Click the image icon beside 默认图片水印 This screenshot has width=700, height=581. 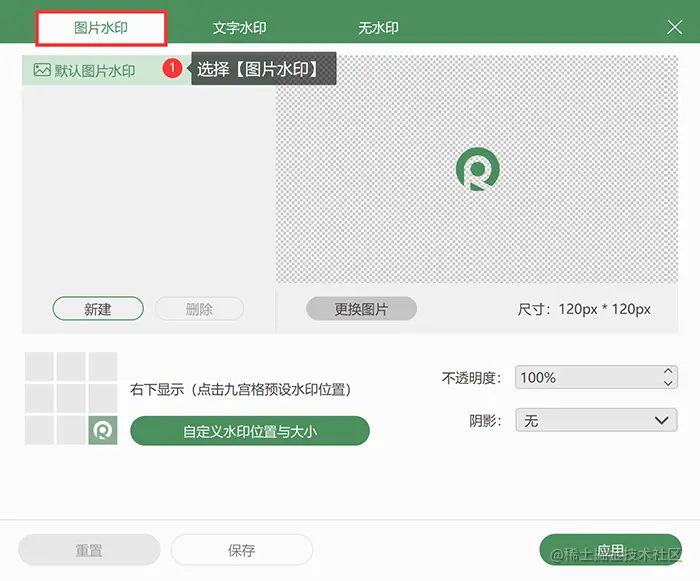42,70
